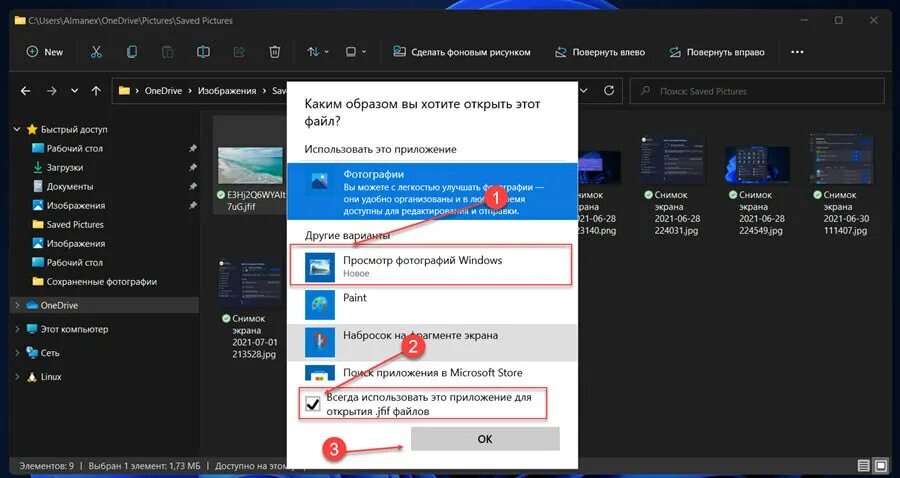Click the Linux penguin icon in sidebar

[32, 377]
